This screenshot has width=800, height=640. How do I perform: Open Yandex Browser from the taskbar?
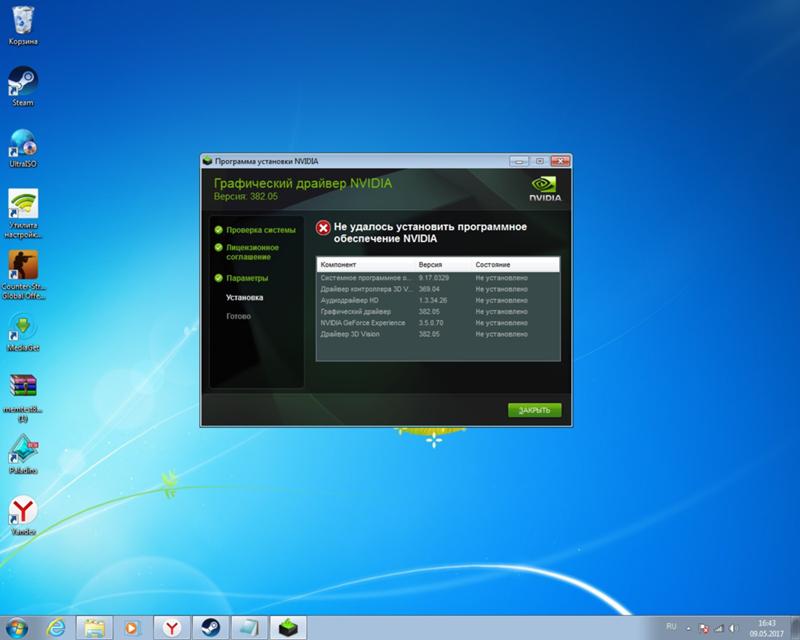pos(172,628)
